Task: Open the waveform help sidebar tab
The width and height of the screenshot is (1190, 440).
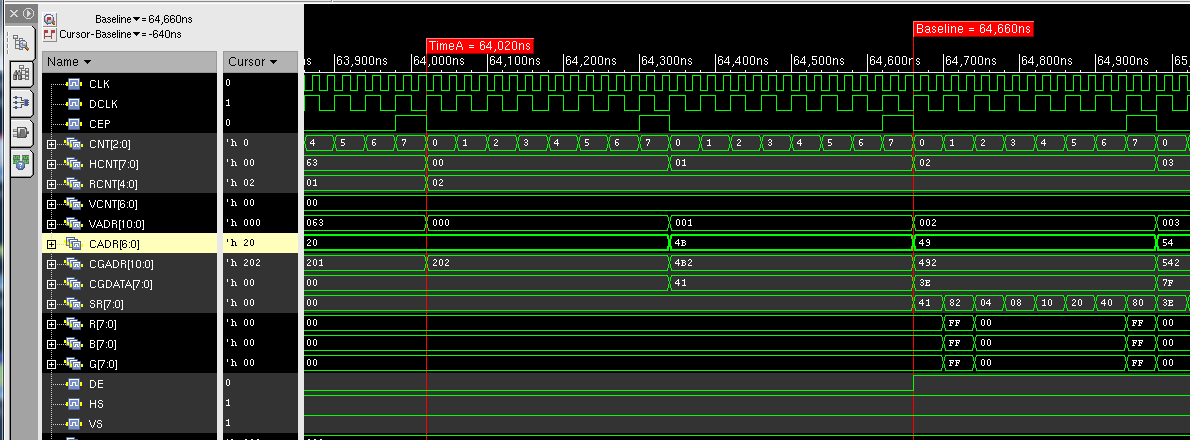Action: click(21, 162)
